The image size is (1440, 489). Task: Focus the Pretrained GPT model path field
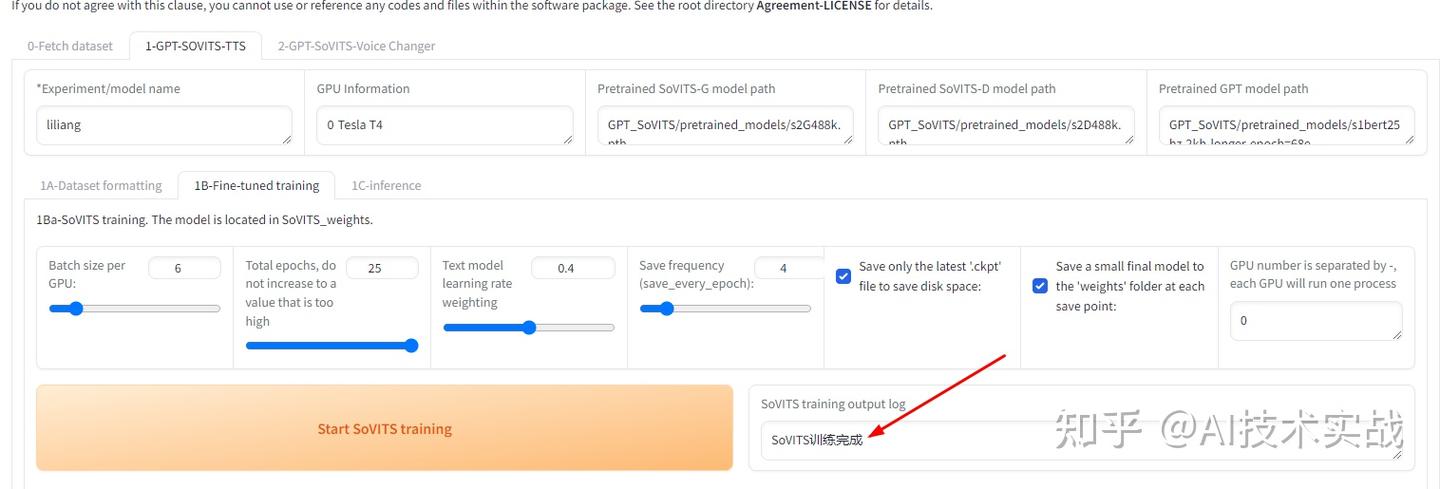pos(1287,126)
